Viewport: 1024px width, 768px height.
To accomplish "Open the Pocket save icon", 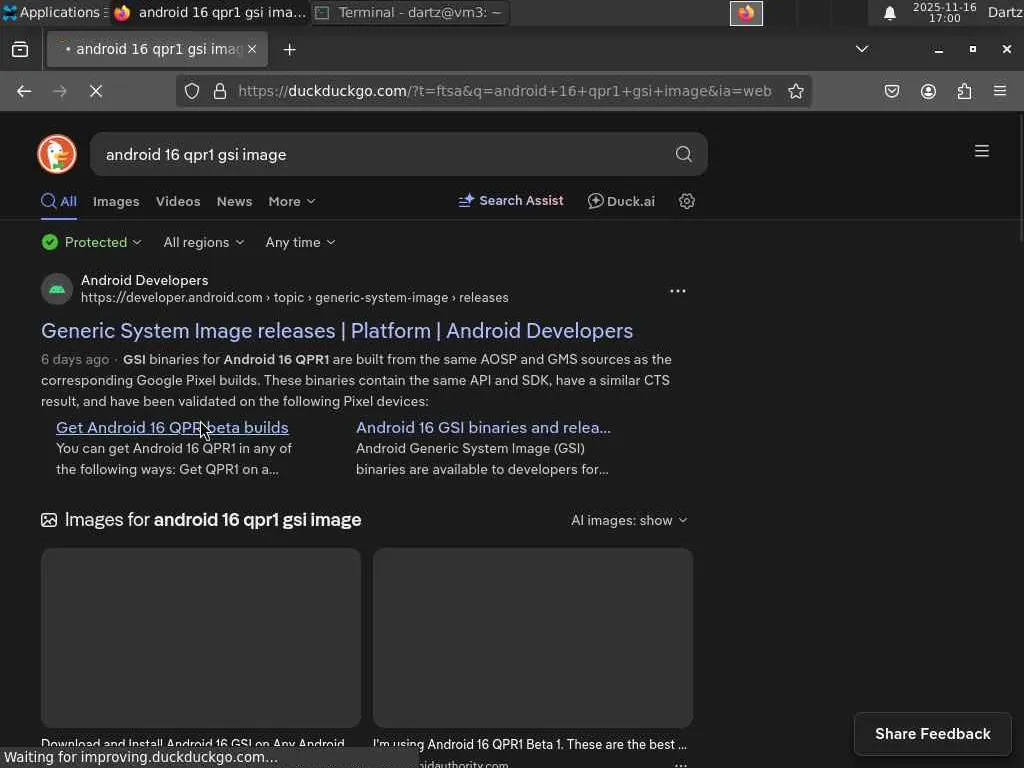I will pyautogui.click(x=892, y=91).
